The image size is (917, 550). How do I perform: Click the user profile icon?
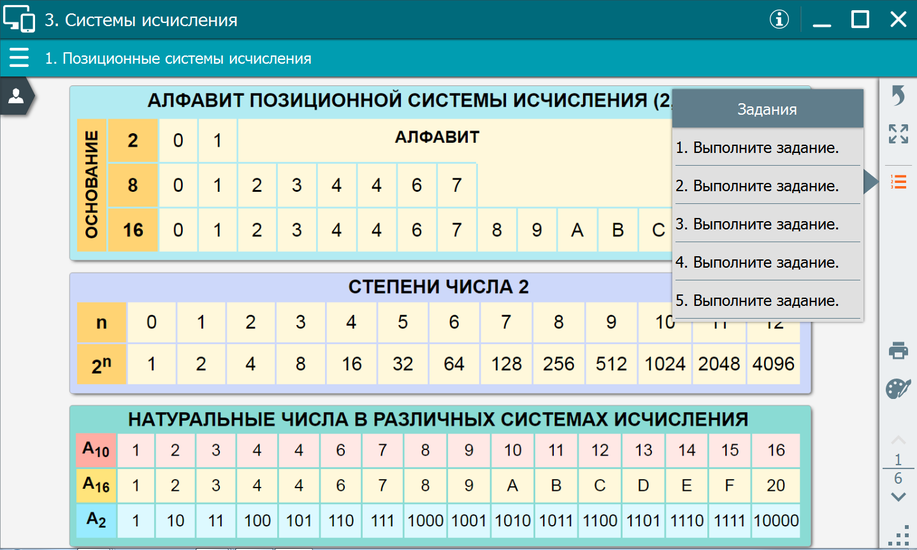[16, 96]
